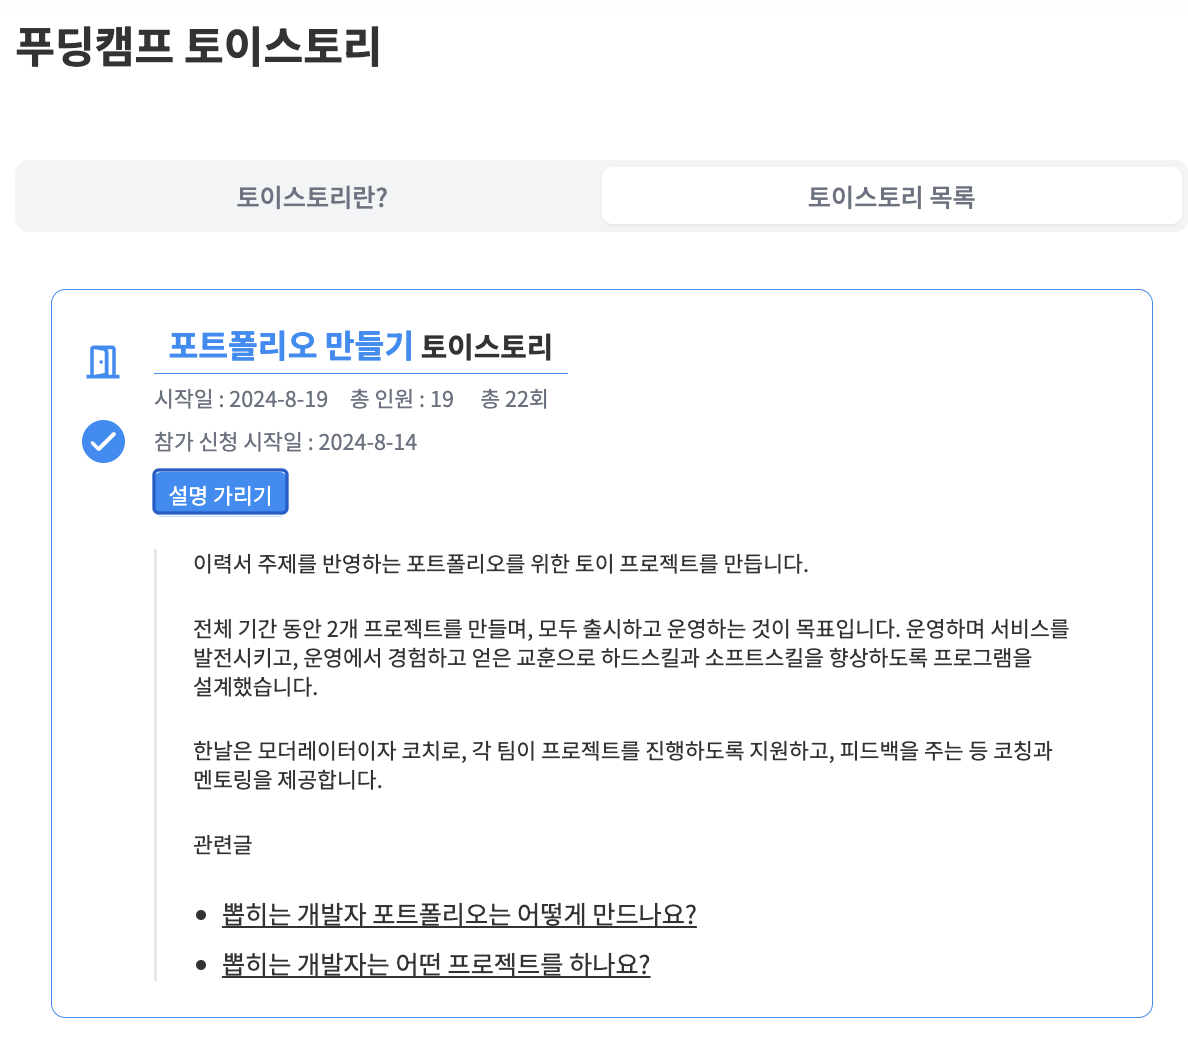Open link 뽑히는 개발자는 어떤 프로젝트를 하나요?
The image size is (1188, 1052).
tap(436, 964)
